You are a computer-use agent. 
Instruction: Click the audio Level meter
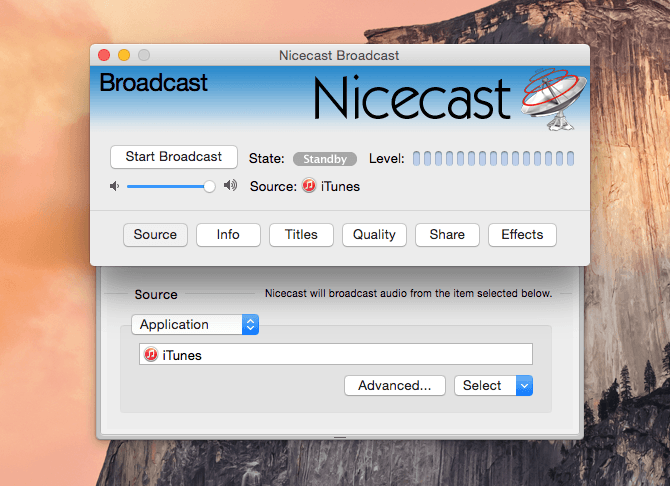click(x=493, y=159)
